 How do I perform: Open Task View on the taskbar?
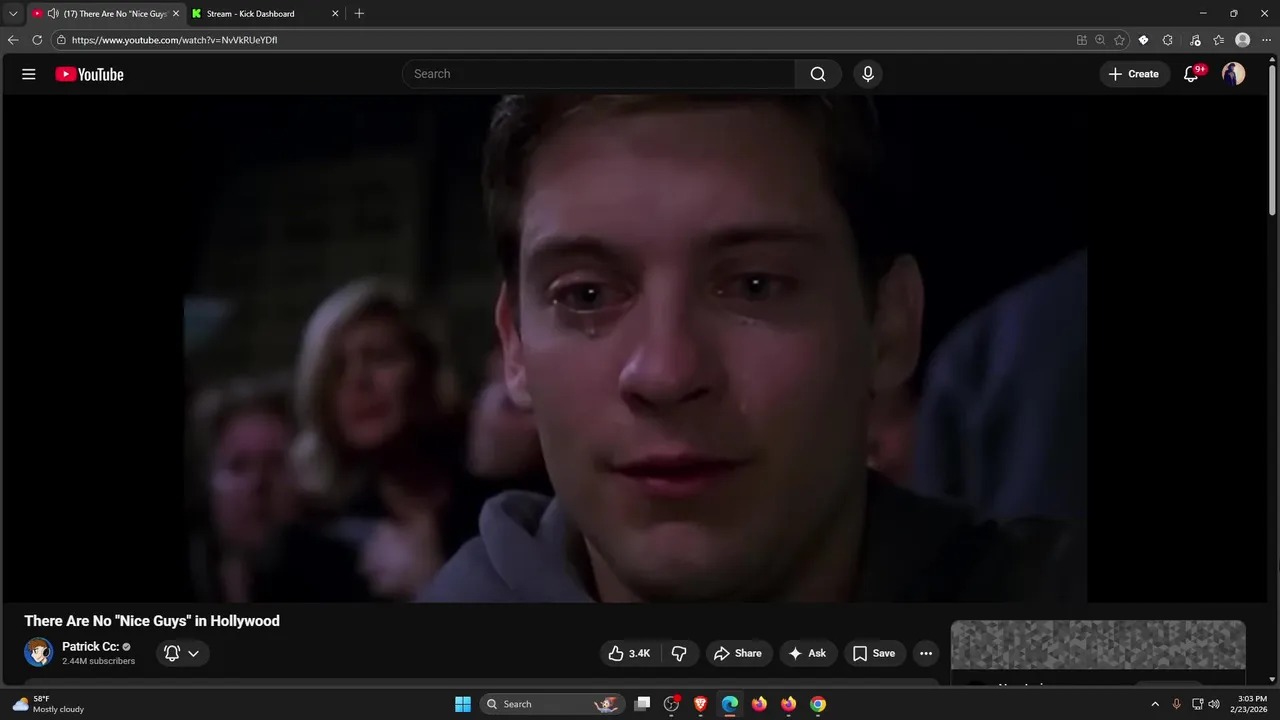click(x=643, y=704)
